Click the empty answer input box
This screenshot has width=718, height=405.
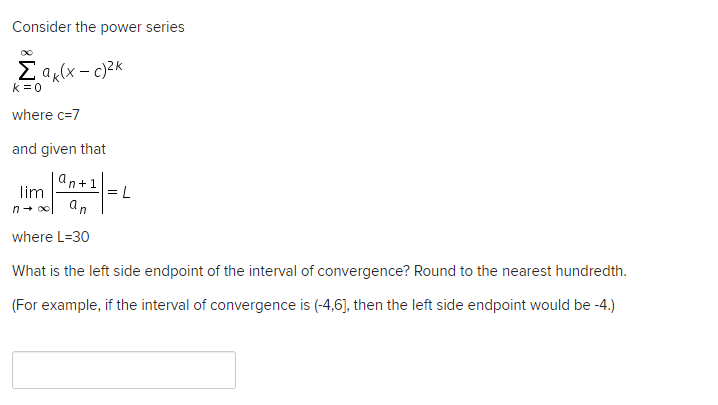pyautogui.click(x=124, y=369)
